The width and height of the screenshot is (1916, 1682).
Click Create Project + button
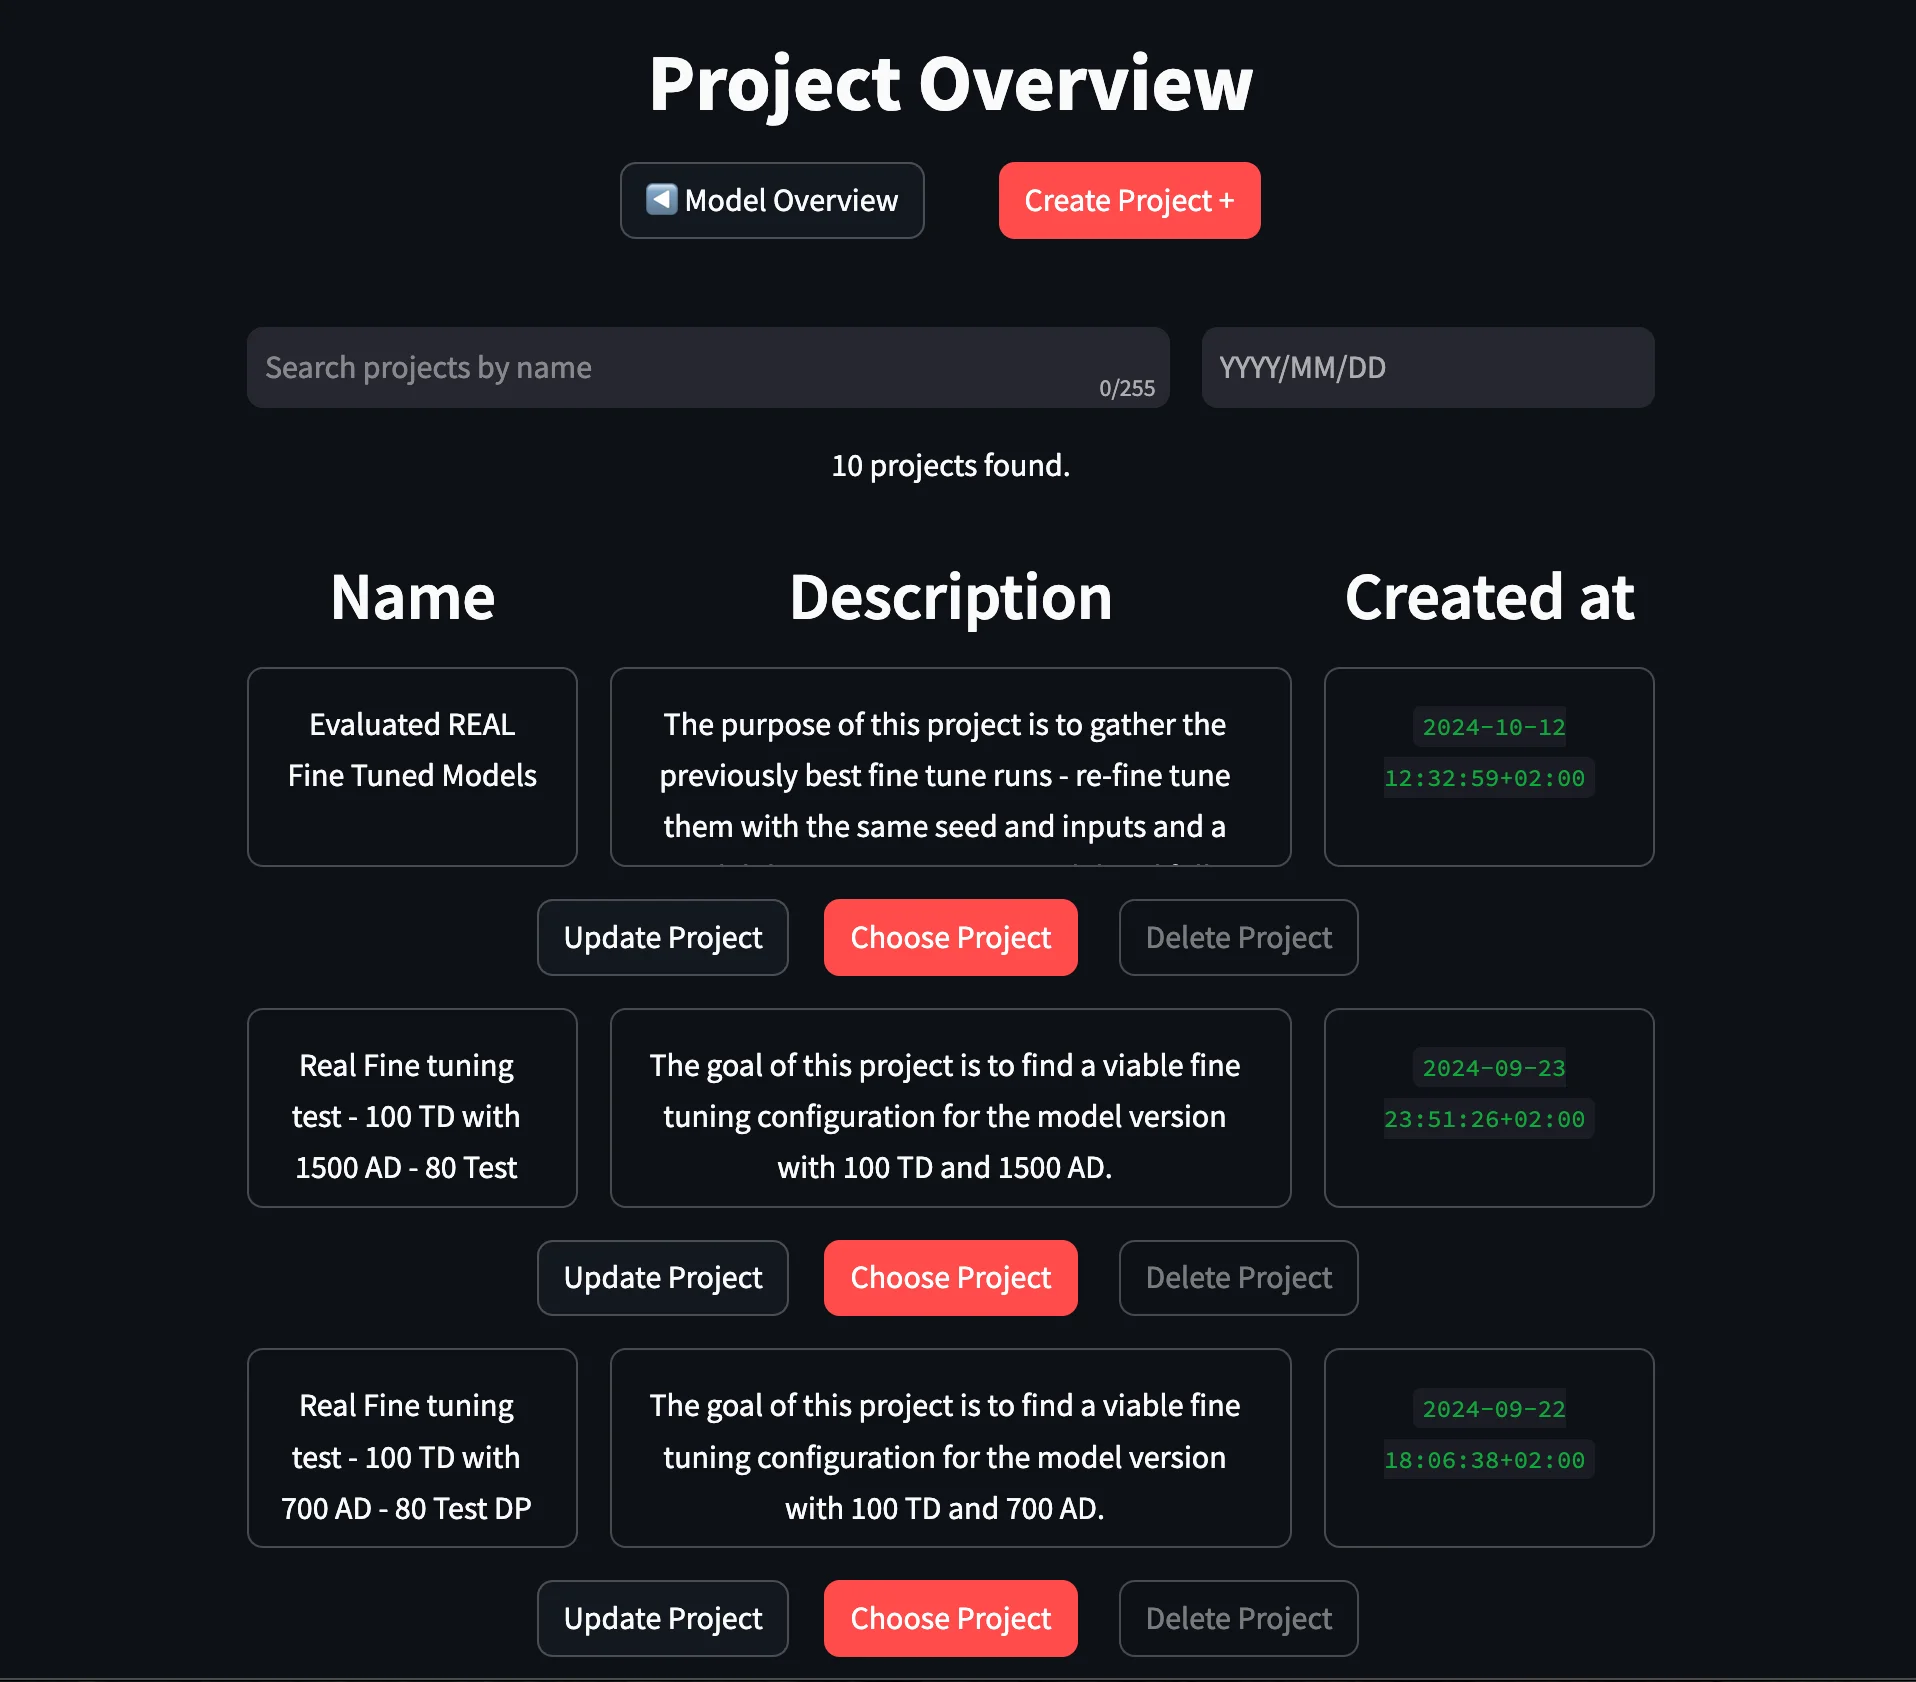point(1129,200)
